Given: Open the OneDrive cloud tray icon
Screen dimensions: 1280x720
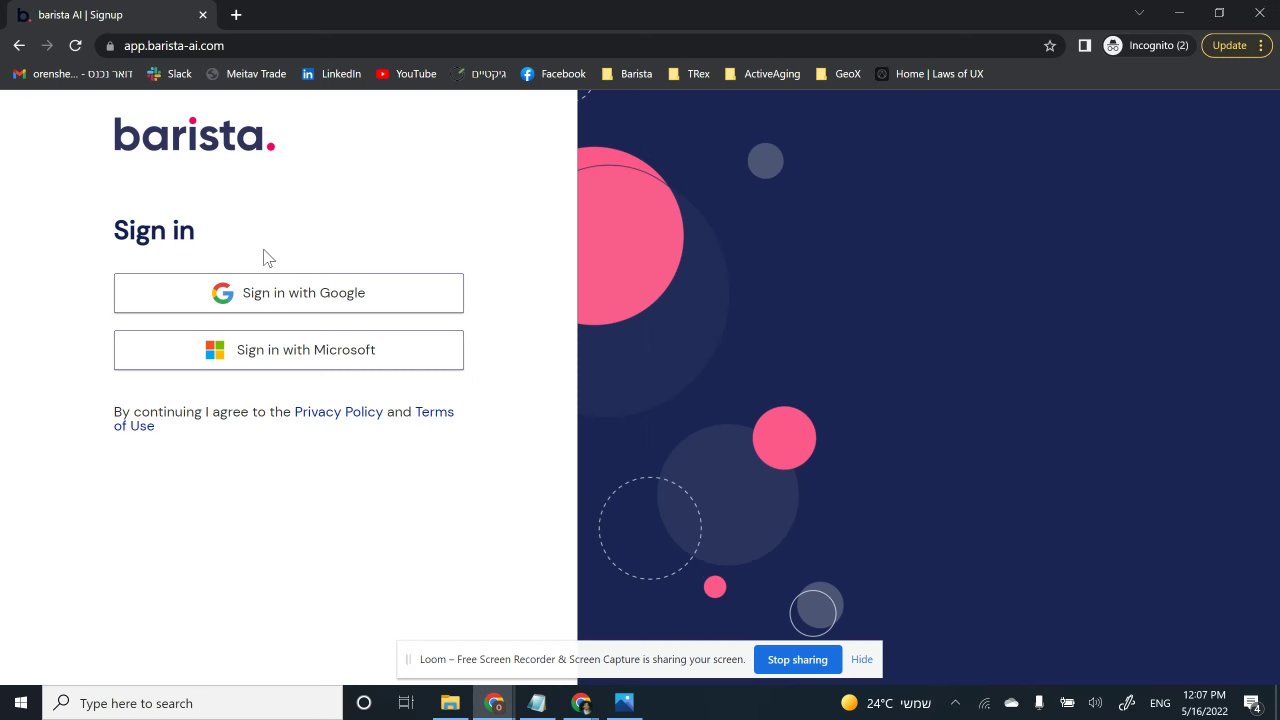Looking at the screenshot, I should pos(1011,703).
